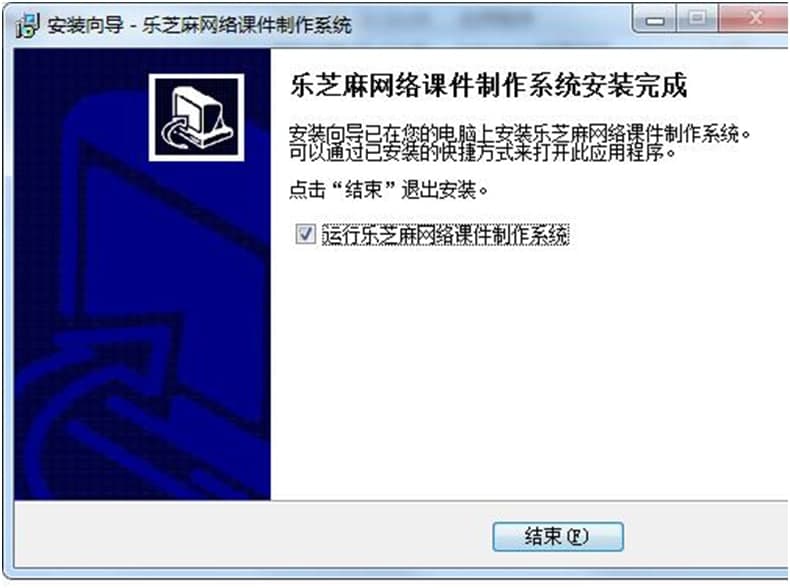Click the 点击“结束”退出安装 instruction text
Image resolution: width=790 pixels, height=588 pixels.
pos(388,190)
